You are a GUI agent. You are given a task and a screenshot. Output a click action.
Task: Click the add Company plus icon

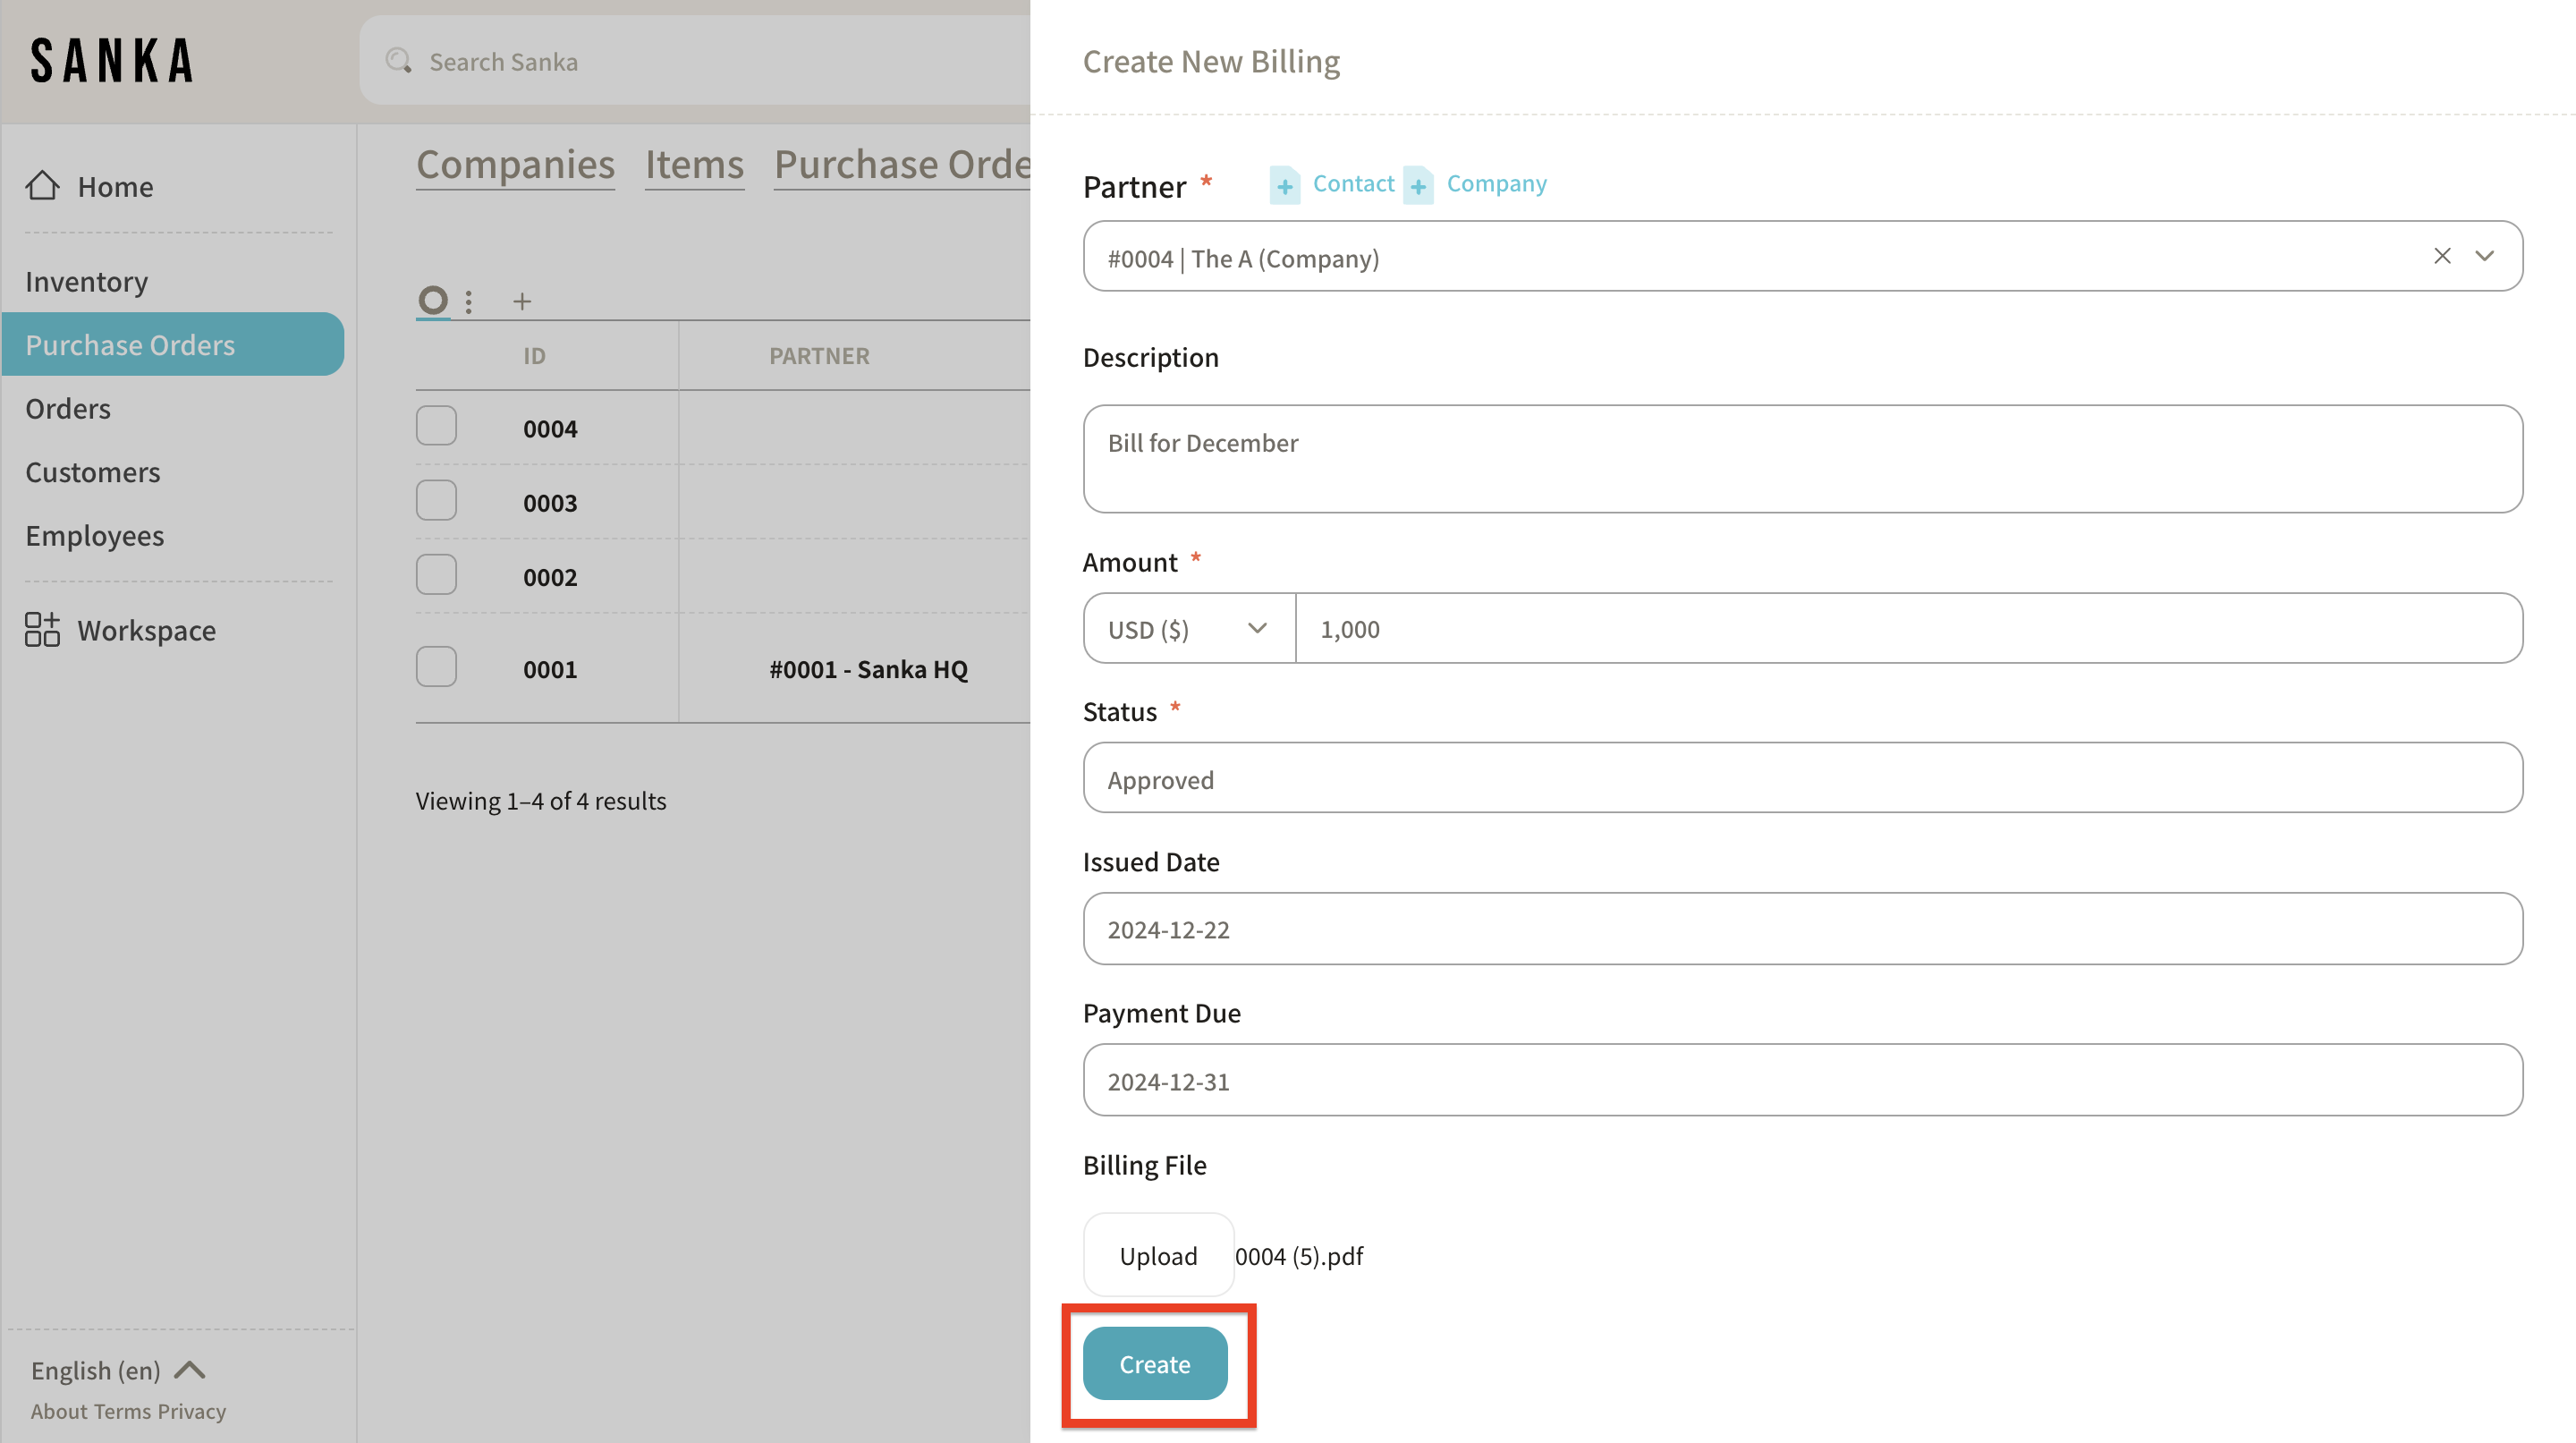(1418, 185)
